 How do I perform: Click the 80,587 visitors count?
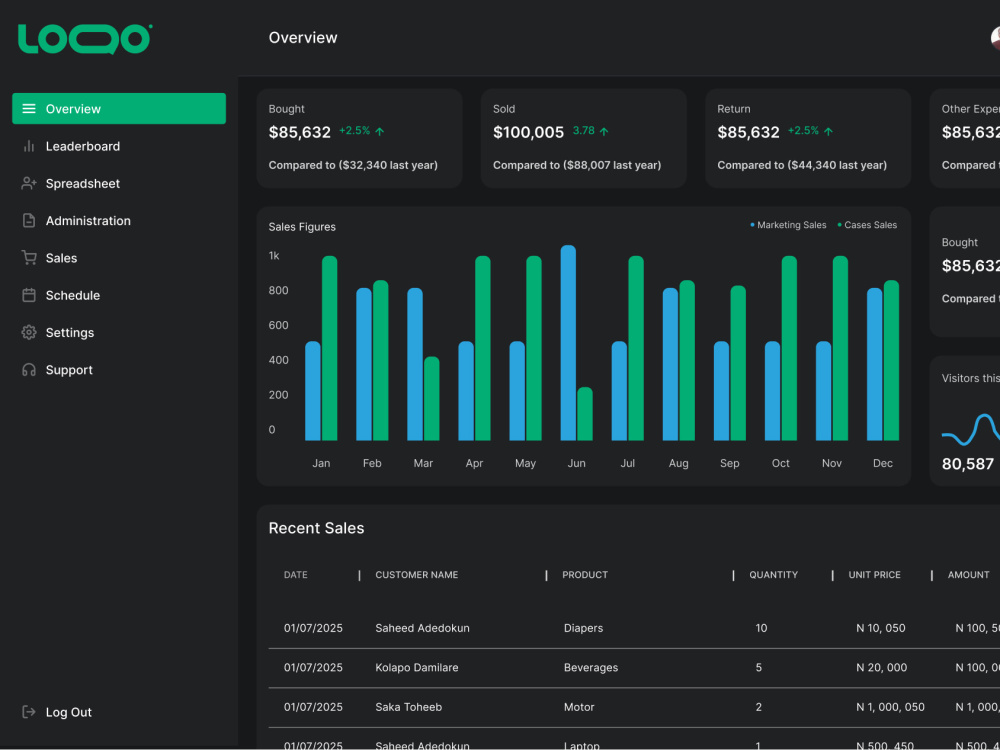968,464
